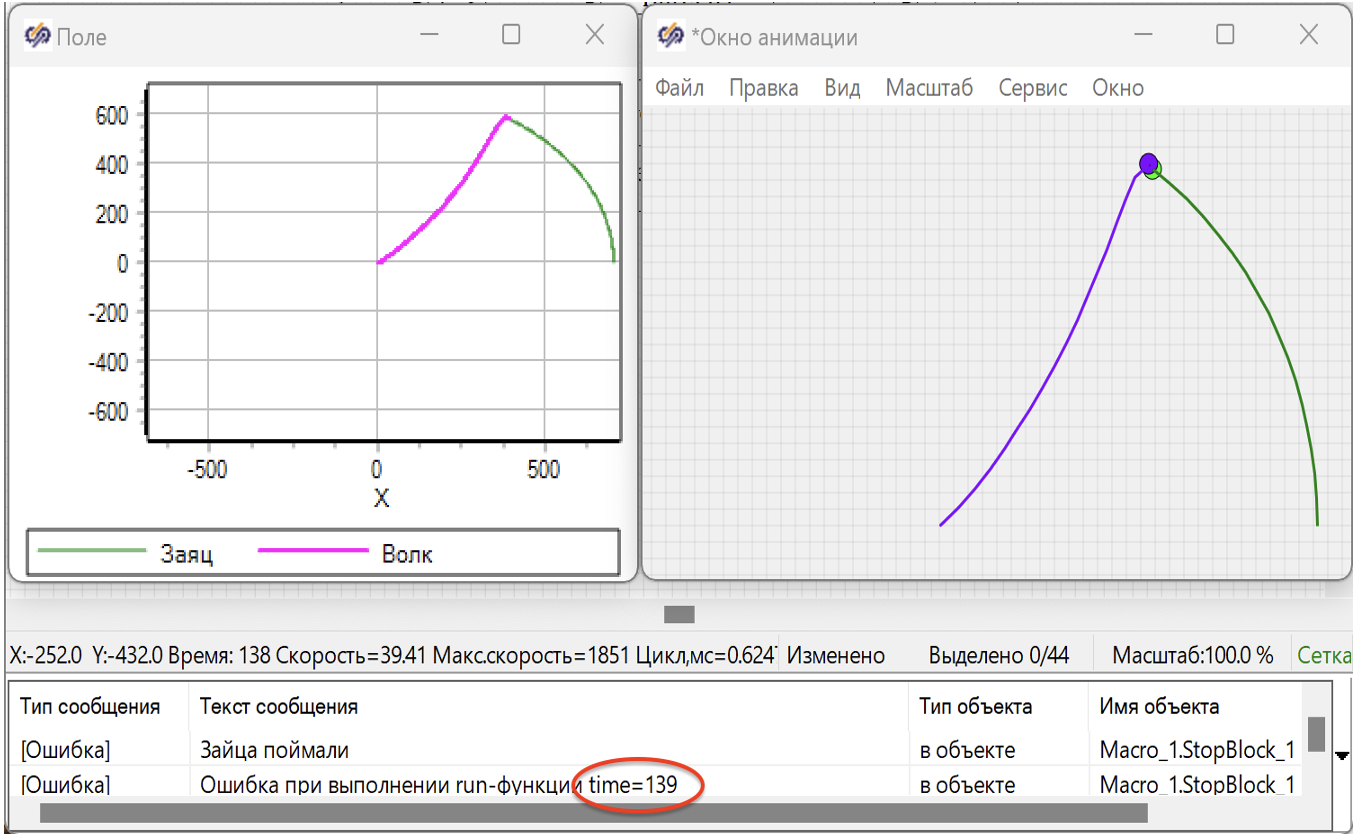1358x838 pixels.
Task: Click the Поле window title text
Action: click(x=82, y=38)
